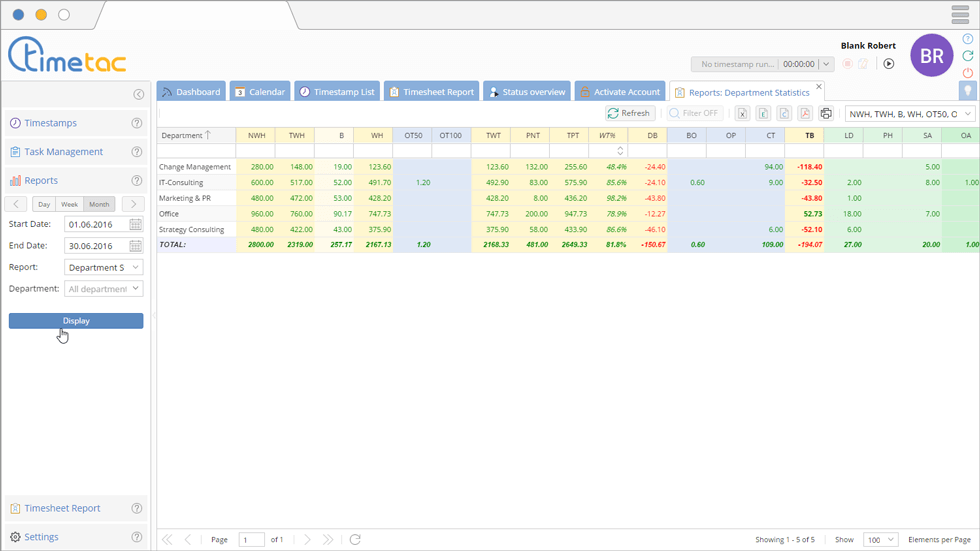Click the lightbulb tips icon
This screenshot has width=980, height=551.
(967, 91)
